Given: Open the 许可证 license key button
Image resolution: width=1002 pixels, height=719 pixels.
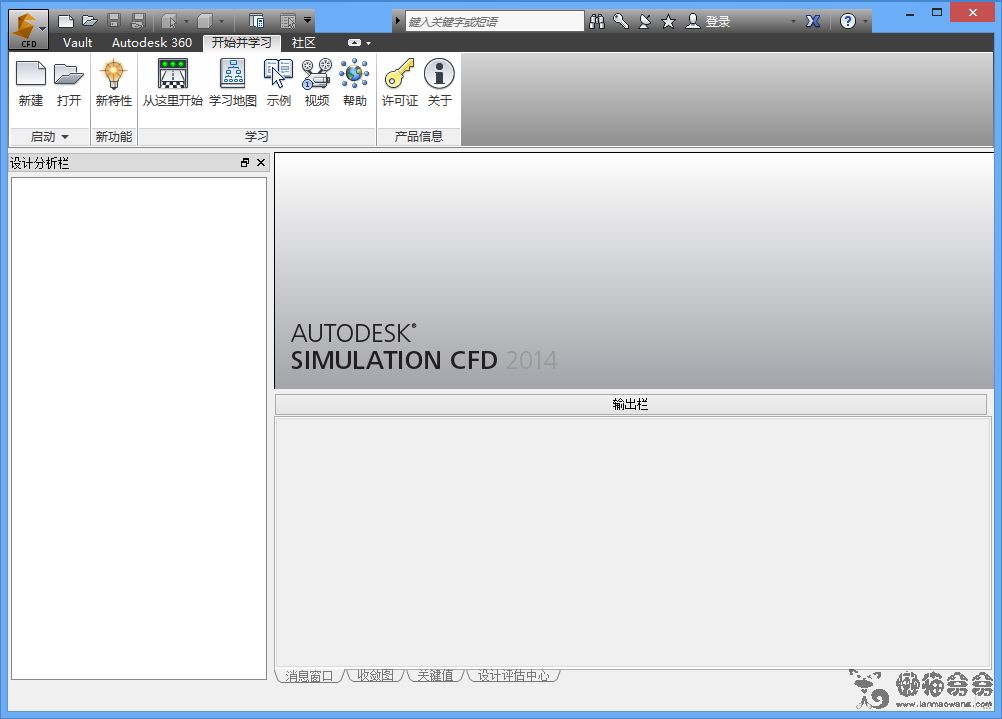Looking at the screenshot, I should pos(399,83).
